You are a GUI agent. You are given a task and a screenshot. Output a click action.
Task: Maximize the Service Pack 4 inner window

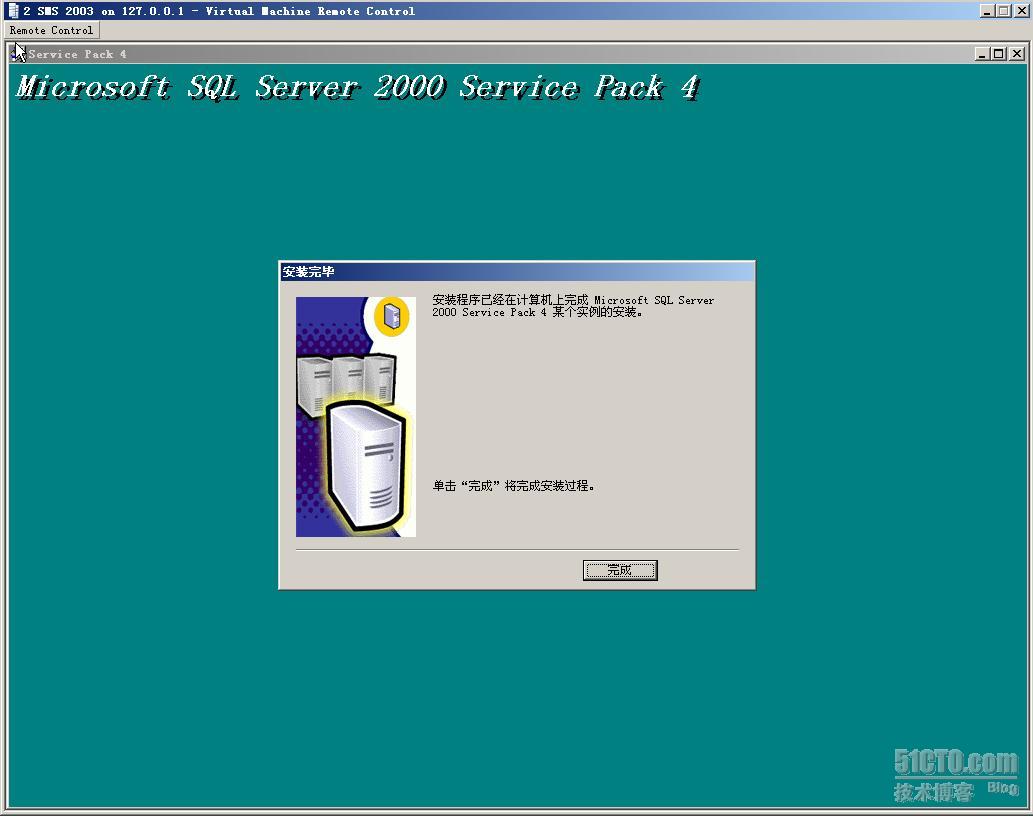point(998,54)
